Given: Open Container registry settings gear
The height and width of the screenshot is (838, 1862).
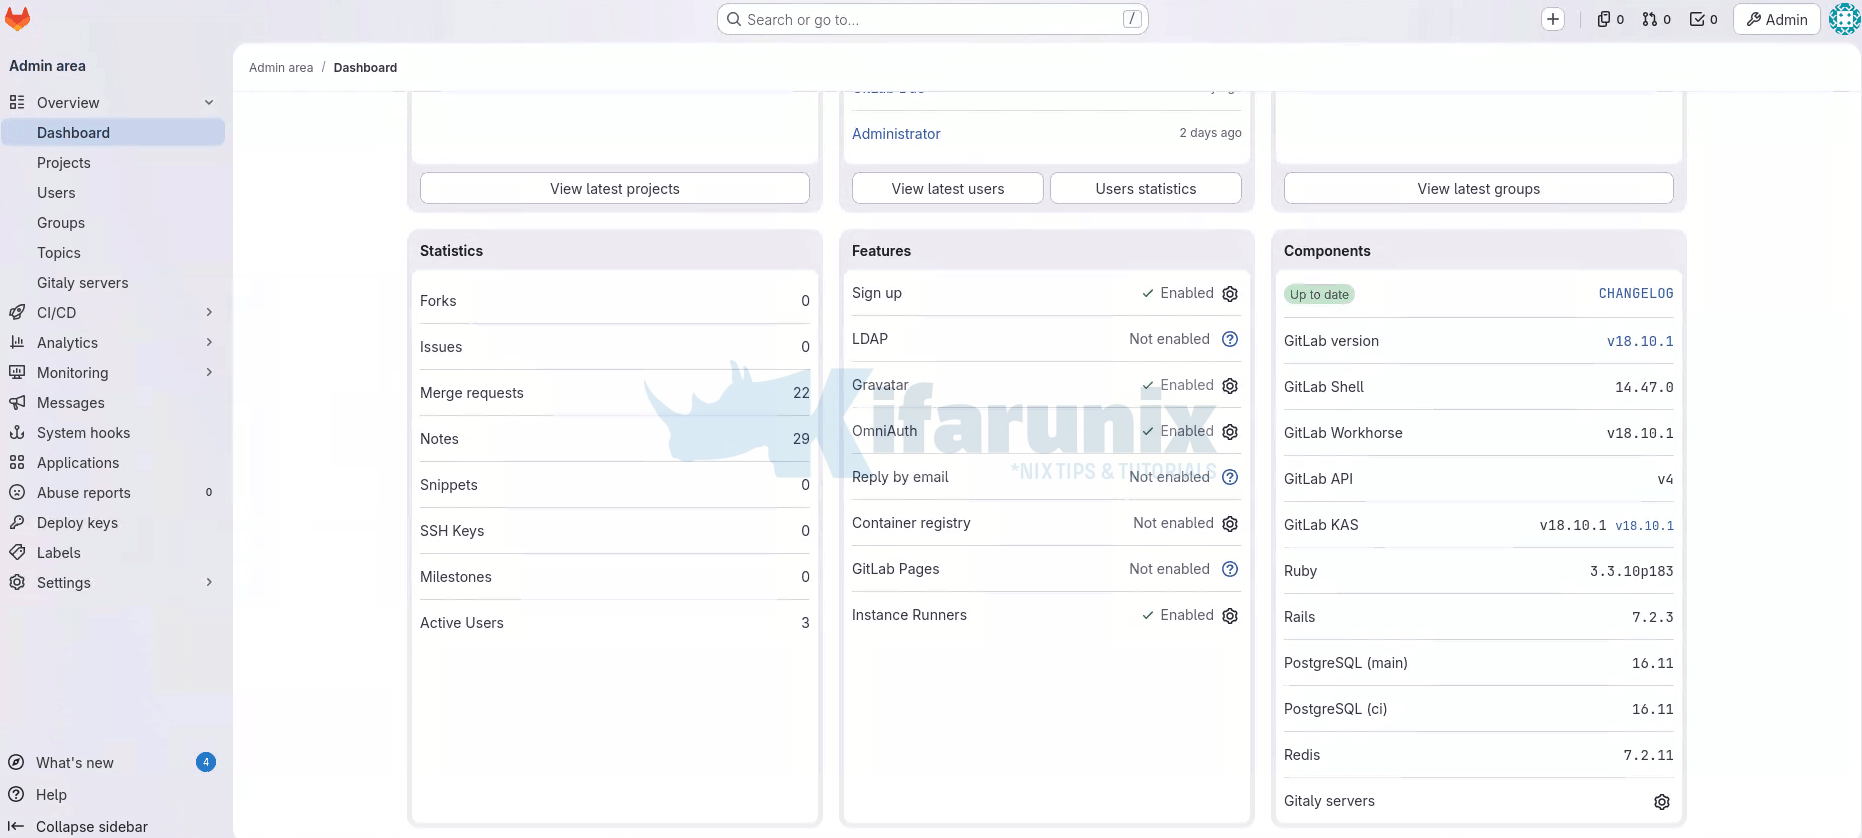Looking at the screenshot, I should [1230, 524].
